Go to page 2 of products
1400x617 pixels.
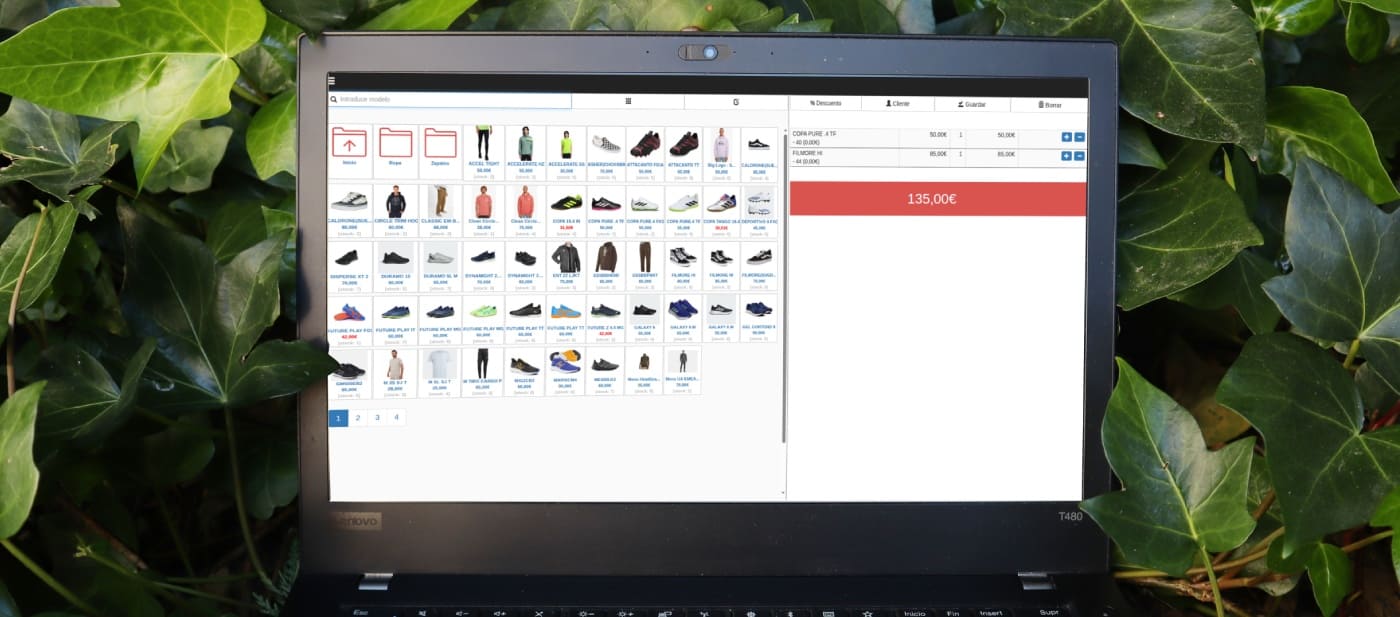click(x=358, y=418)
